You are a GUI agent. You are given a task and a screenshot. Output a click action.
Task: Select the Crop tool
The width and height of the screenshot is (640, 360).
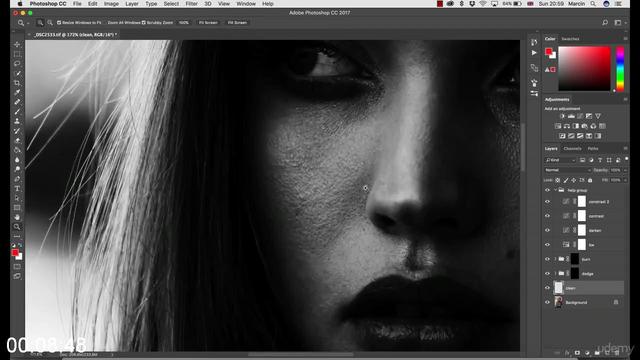click(x=17, y=83)
